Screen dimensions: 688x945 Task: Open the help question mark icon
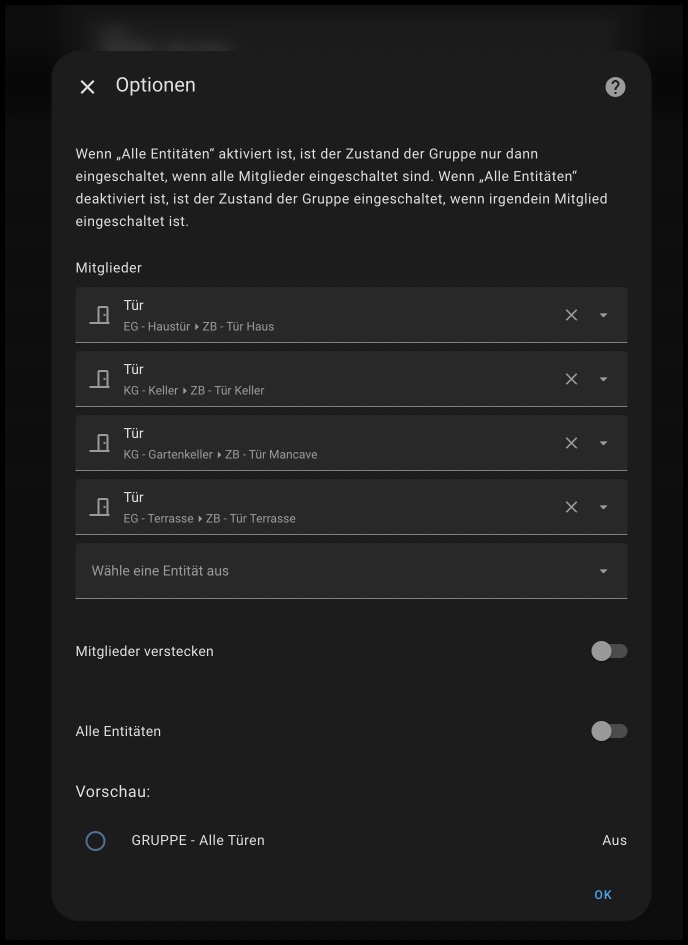click(615, 87)
